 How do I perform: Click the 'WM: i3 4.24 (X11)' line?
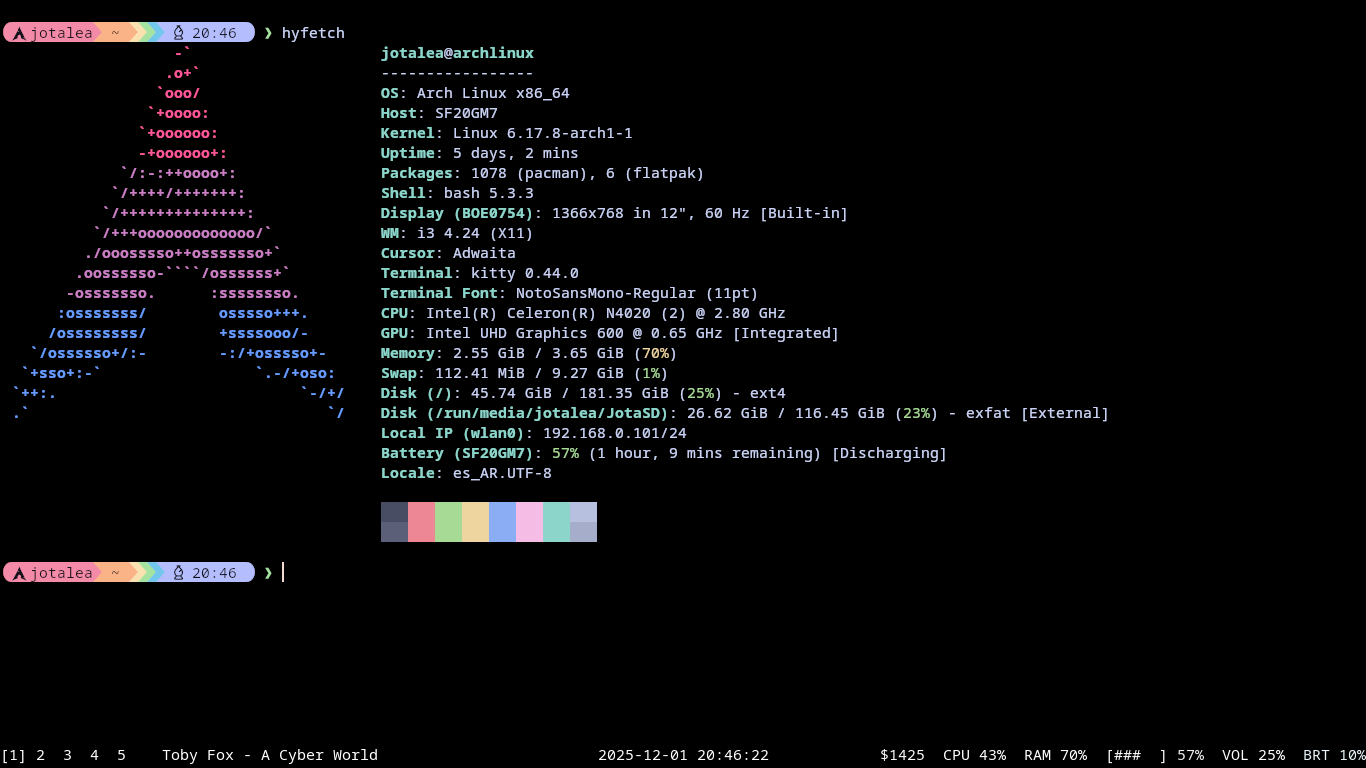point(457,233)
